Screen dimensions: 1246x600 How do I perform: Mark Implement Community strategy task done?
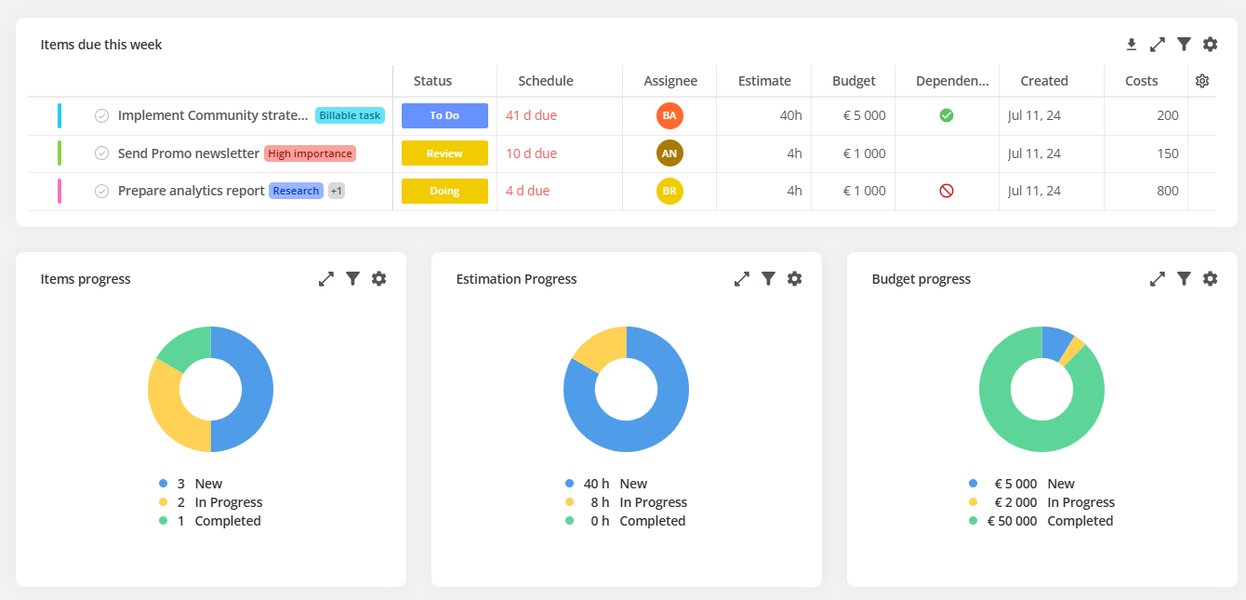point(101,115)
